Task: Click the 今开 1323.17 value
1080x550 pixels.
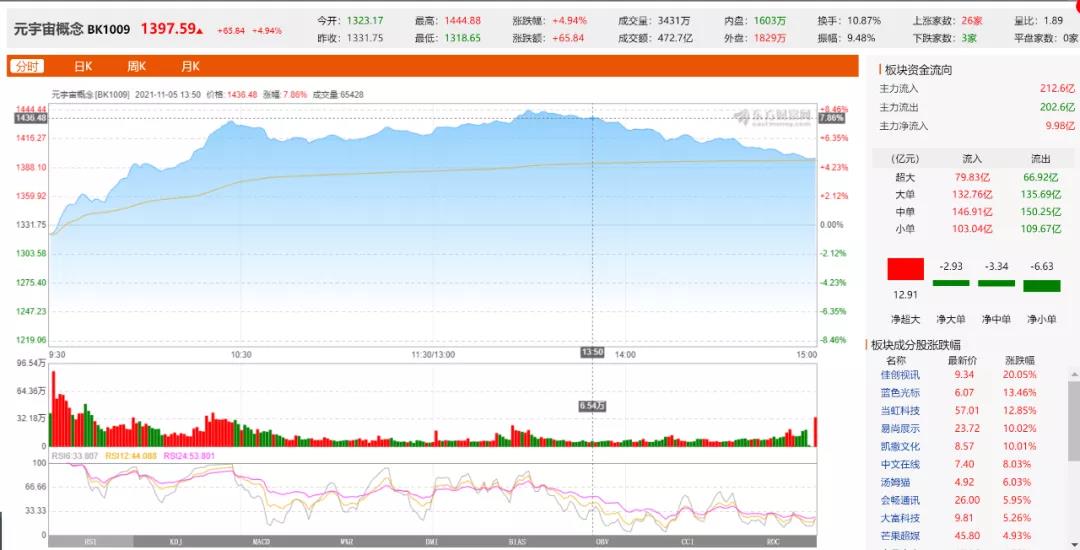Action: [365, 21]
